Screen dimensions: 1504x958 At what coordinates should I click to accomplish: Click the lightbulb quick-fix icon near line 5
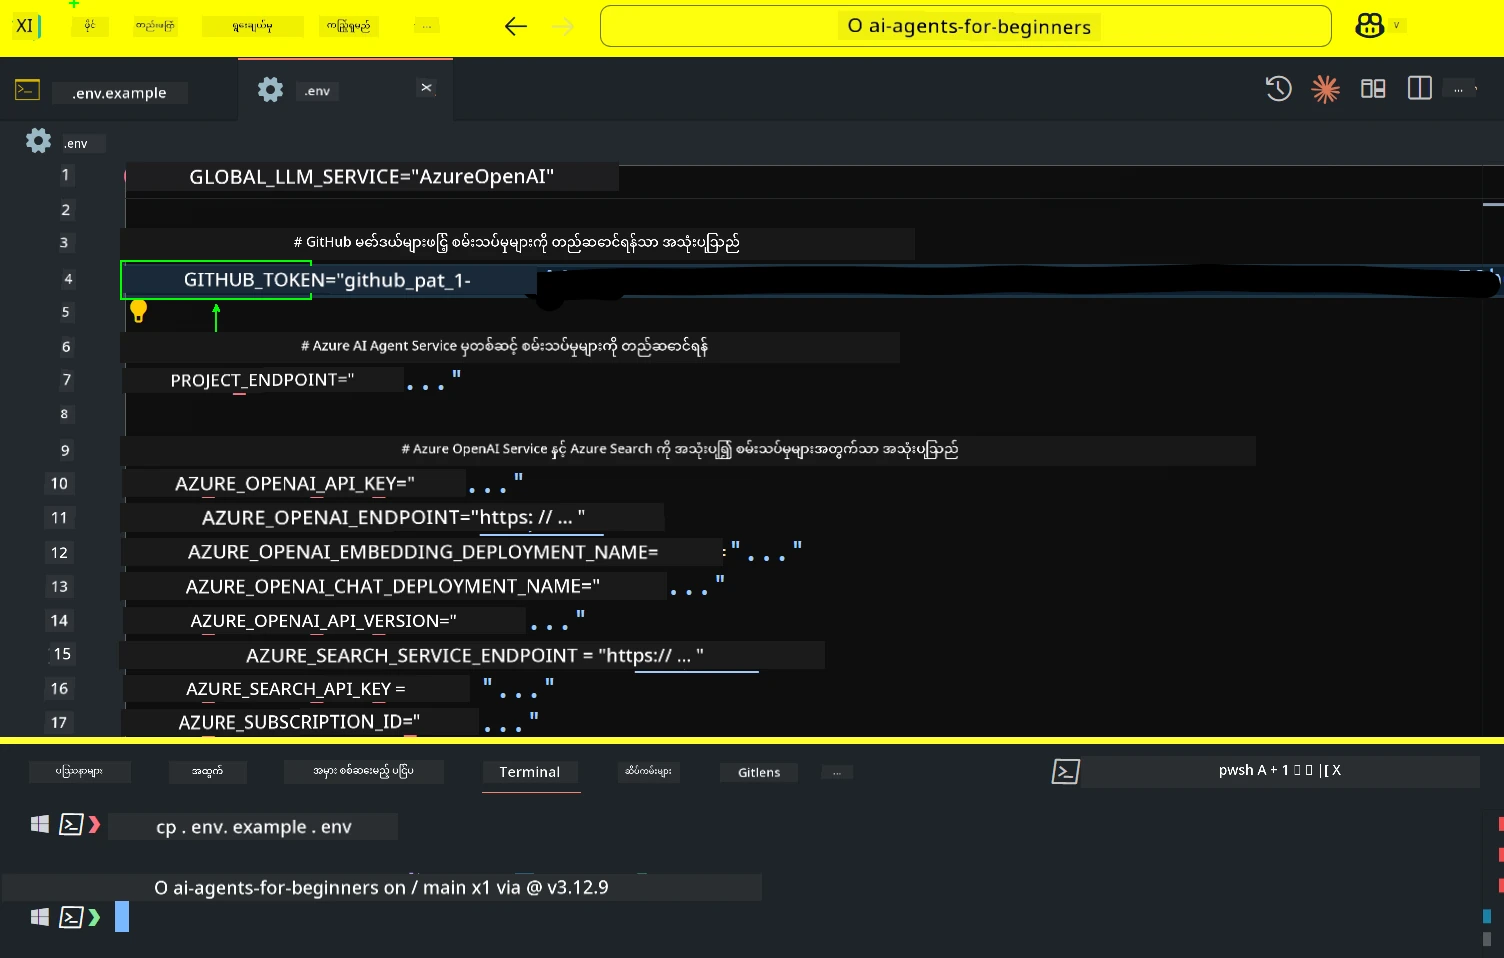pos(139,311)
